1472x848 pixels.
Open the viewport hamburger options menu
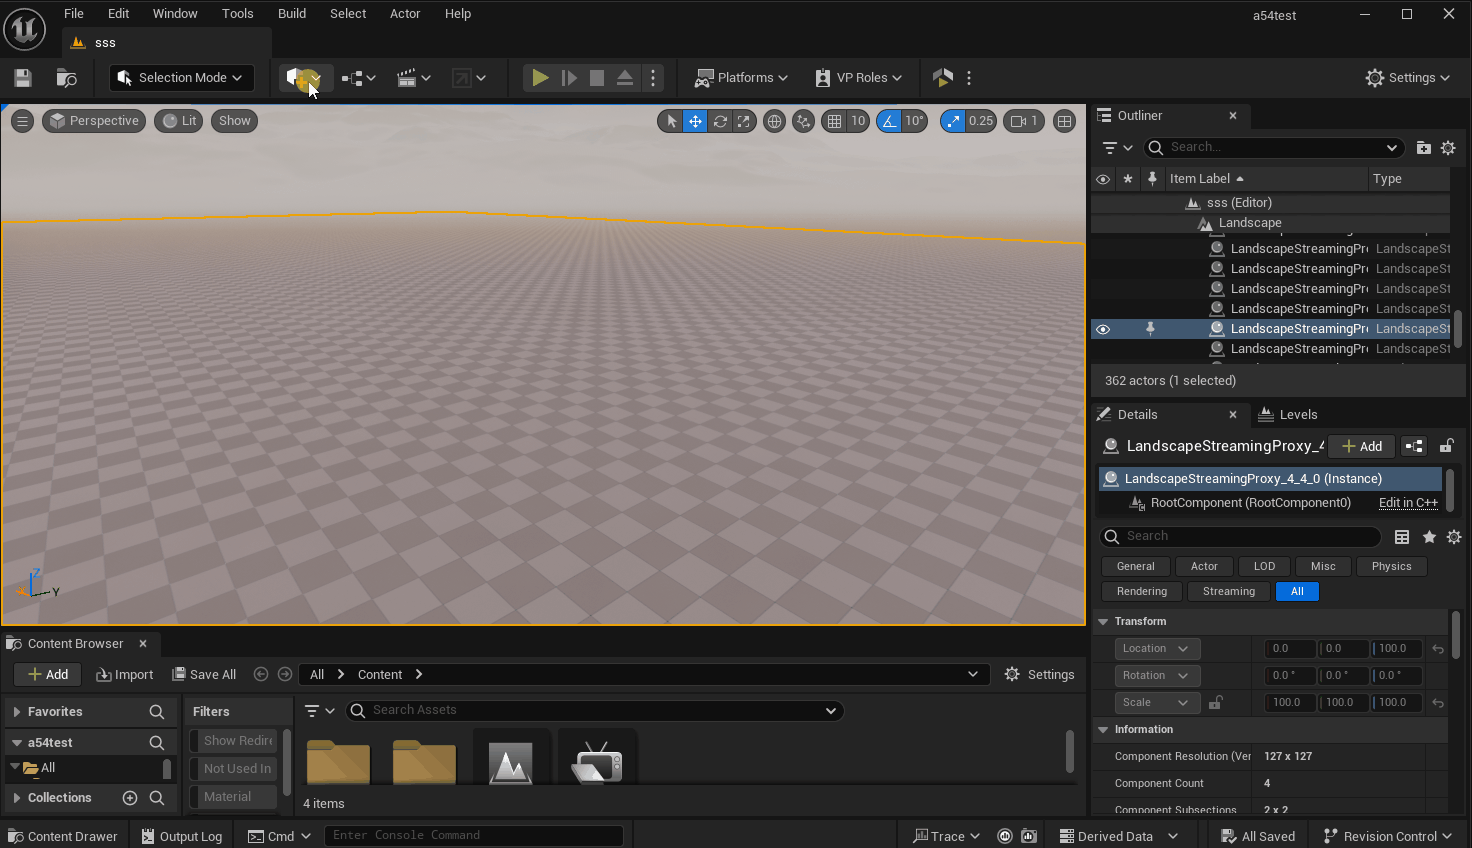click(22, 121)
